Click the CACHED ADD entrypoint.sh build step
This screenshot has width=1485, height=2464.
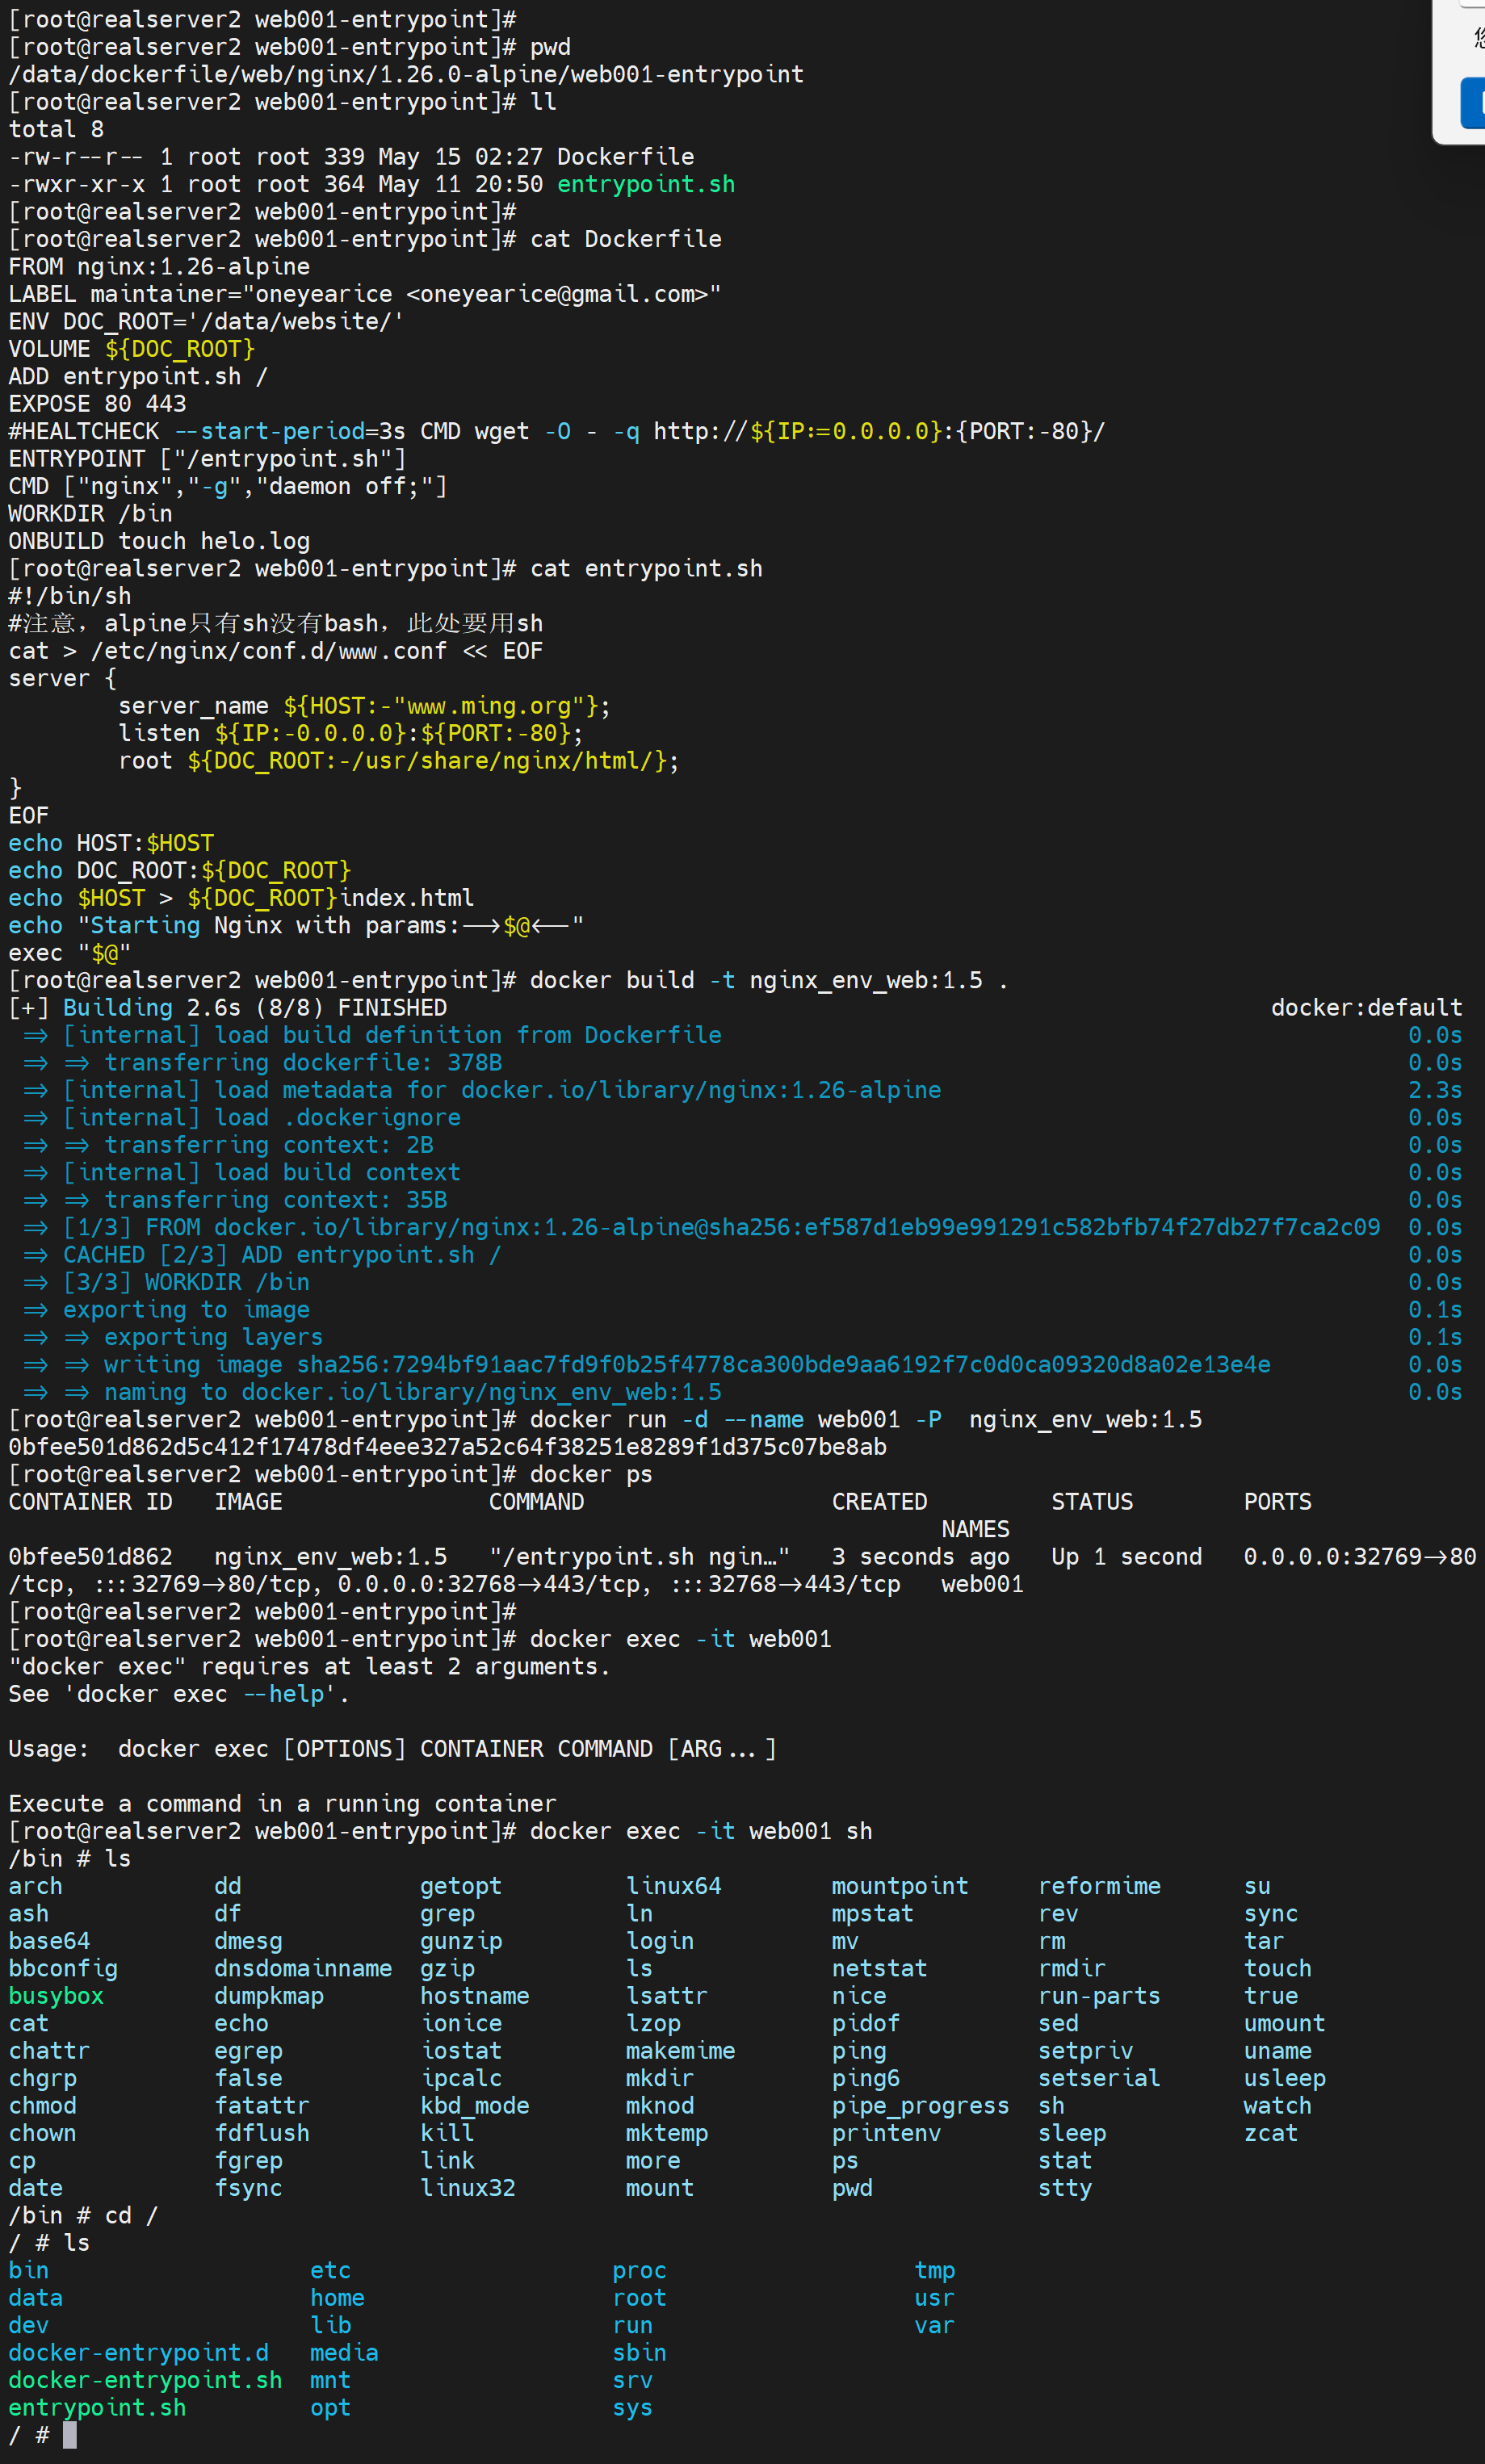click(281, 1254)
